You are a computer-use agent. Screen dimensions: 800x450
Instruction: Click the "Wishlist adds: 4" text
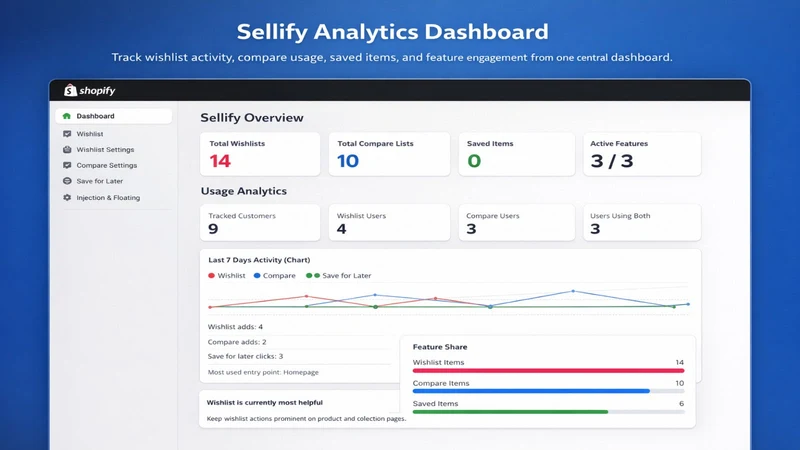(x=235, y=327)
